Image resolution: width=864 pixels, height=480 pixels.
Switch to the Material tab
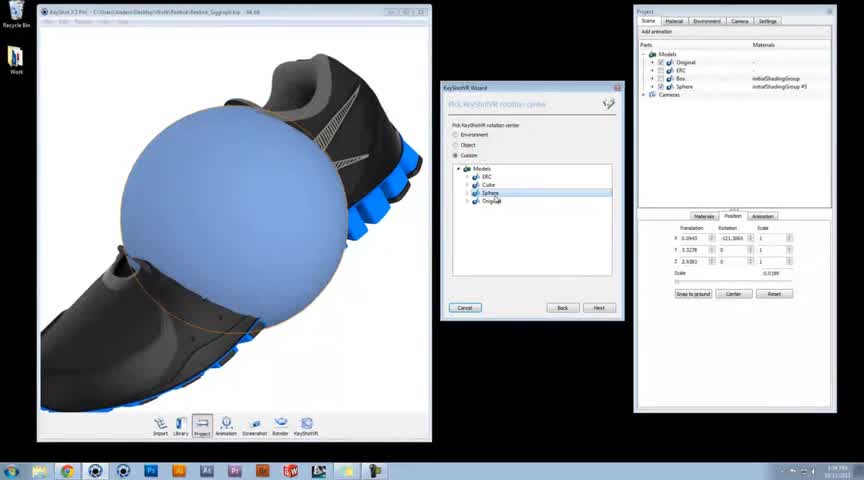674,21
